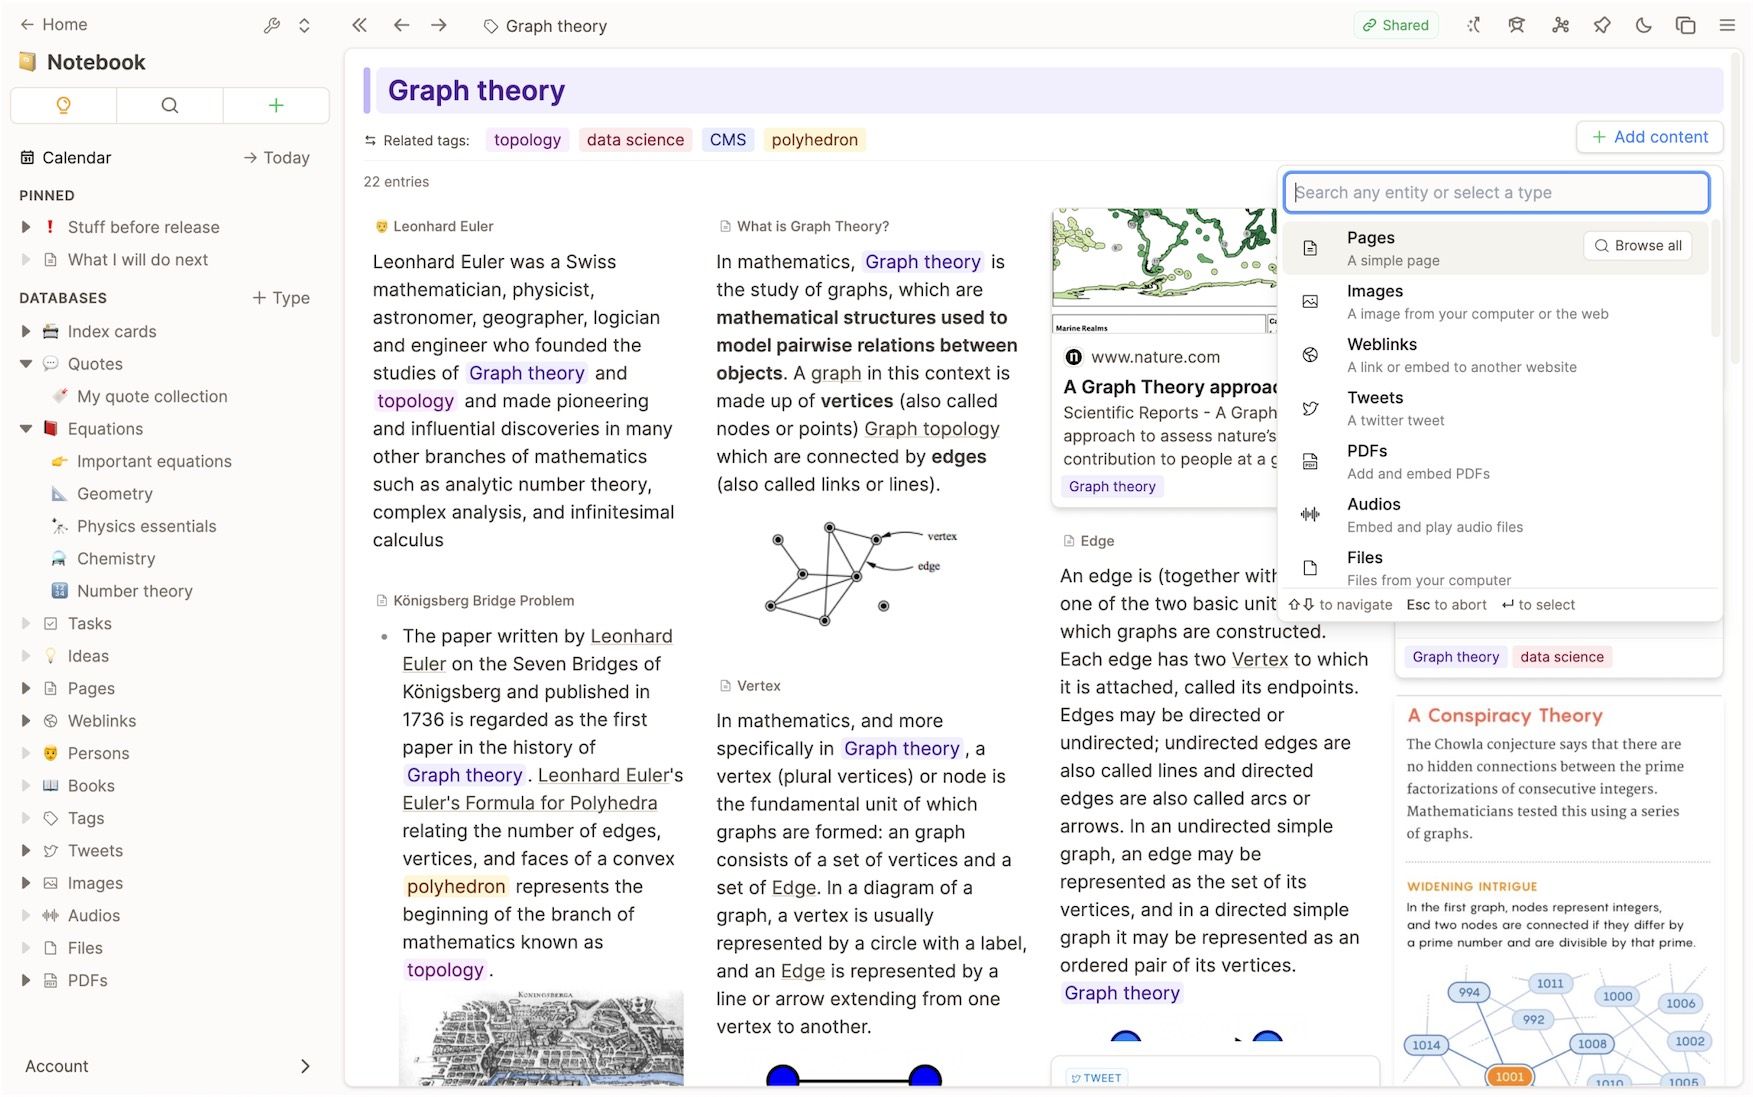Image resolution: width=1753 pixels, height=1097 pixels.
Task: Choose Tweets from the content type list
Action: (1375, 397)
